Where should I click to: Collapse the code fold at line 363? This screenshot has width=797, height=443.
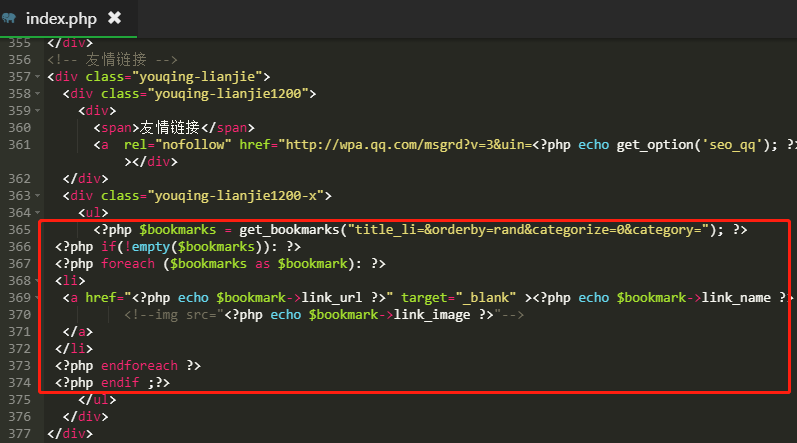[38, 196]
